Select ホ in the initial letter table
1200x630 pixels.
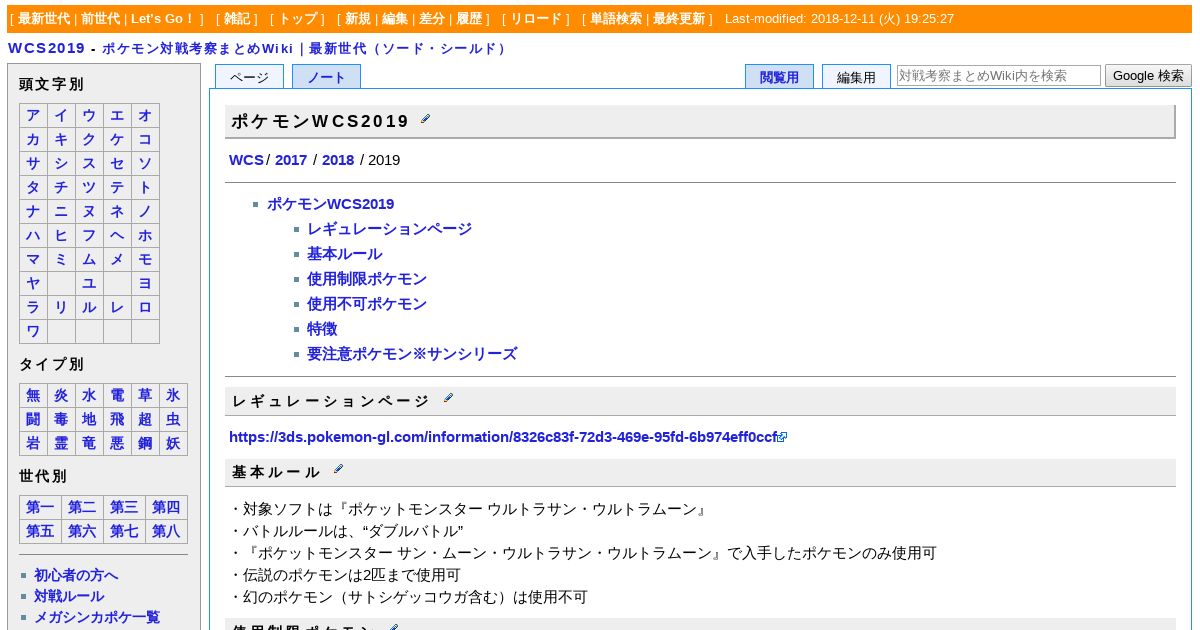click(x=145, y=236)
